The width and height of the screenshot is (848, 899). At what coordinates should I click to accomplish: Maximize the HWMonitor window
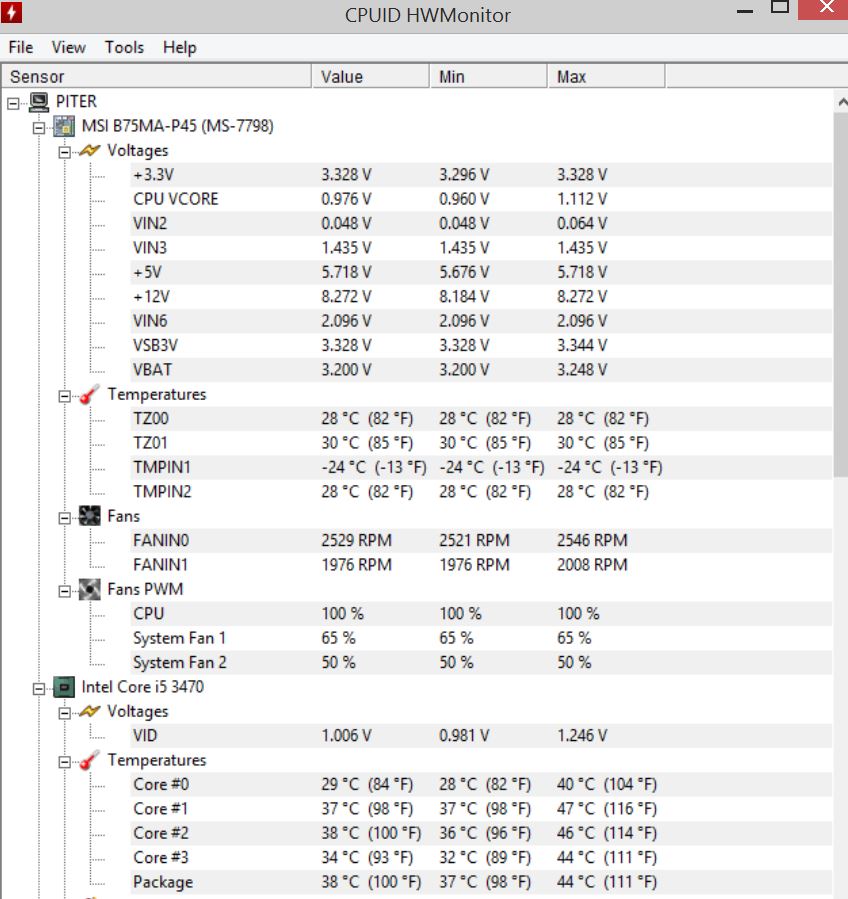tap(779, 8)
